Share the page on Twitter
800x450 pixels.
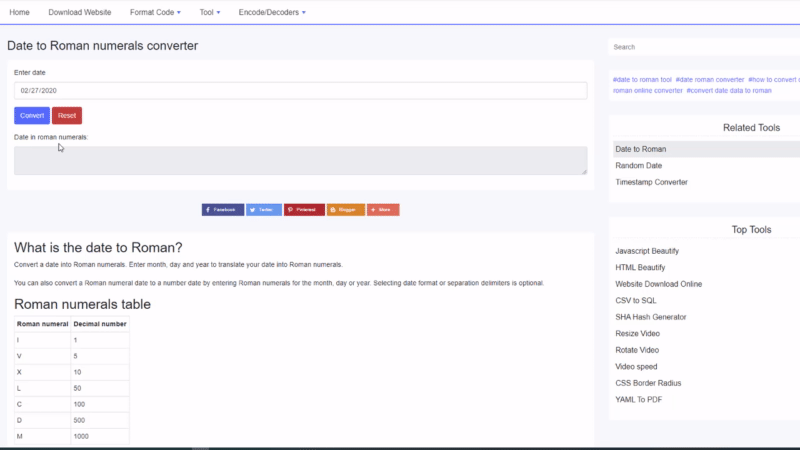[263, 210]
